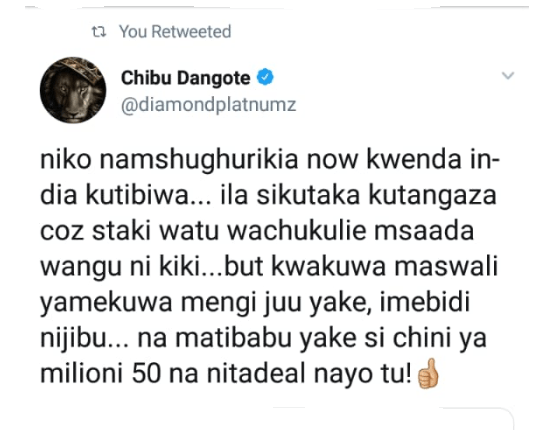Click the word "msaada" in tweet
This screenshot has width=540, height=434.
pos(424,231)
